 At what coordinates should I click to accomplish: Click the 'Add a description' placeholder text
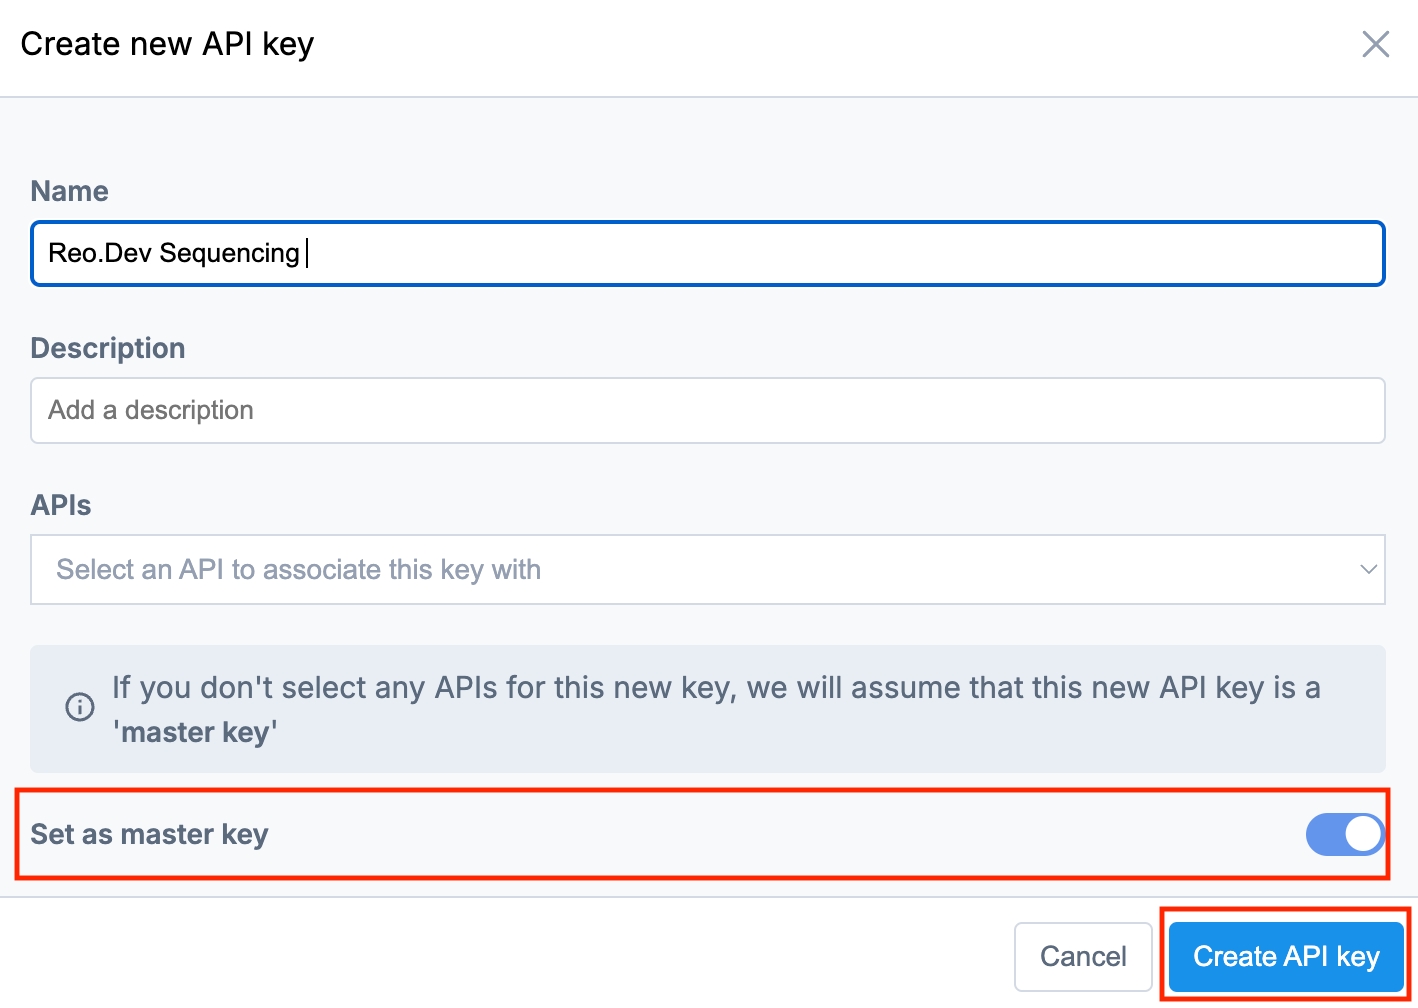[x=151, y=410]
